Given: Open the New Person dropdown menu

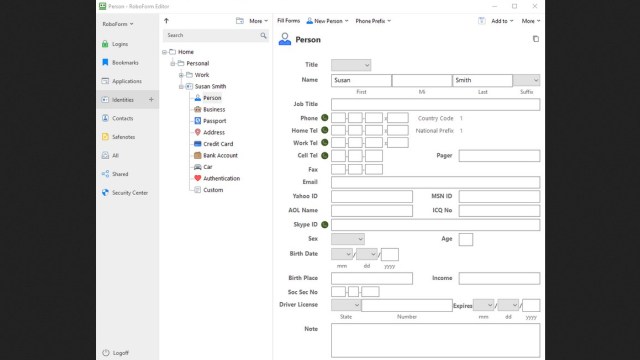Looking at the screenshot, I should pos(327,21).
